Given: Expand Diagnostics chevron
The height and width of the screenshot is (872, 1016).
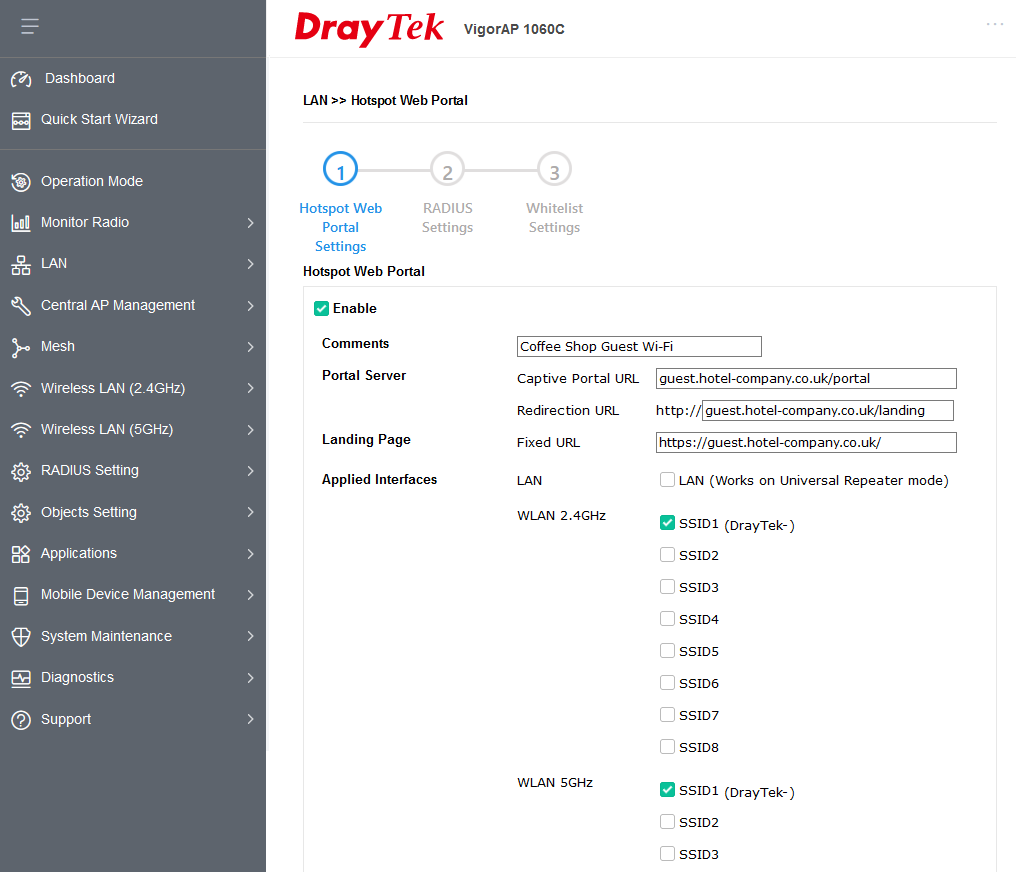Looking at the screenshot, I should pyautogui.click(x=250, y=678).
